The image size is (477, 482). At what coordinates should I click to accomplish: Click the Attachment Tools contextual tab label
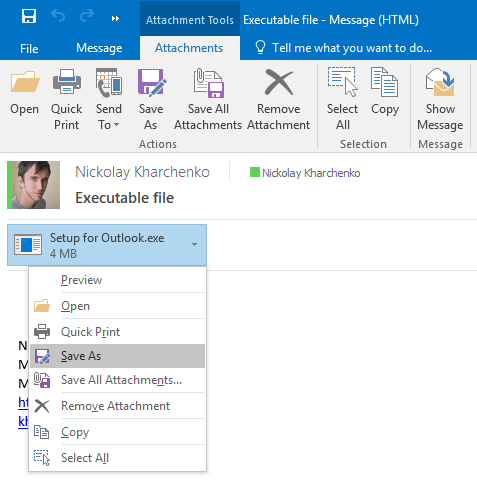pyautogui.click(x=190, y=20)
